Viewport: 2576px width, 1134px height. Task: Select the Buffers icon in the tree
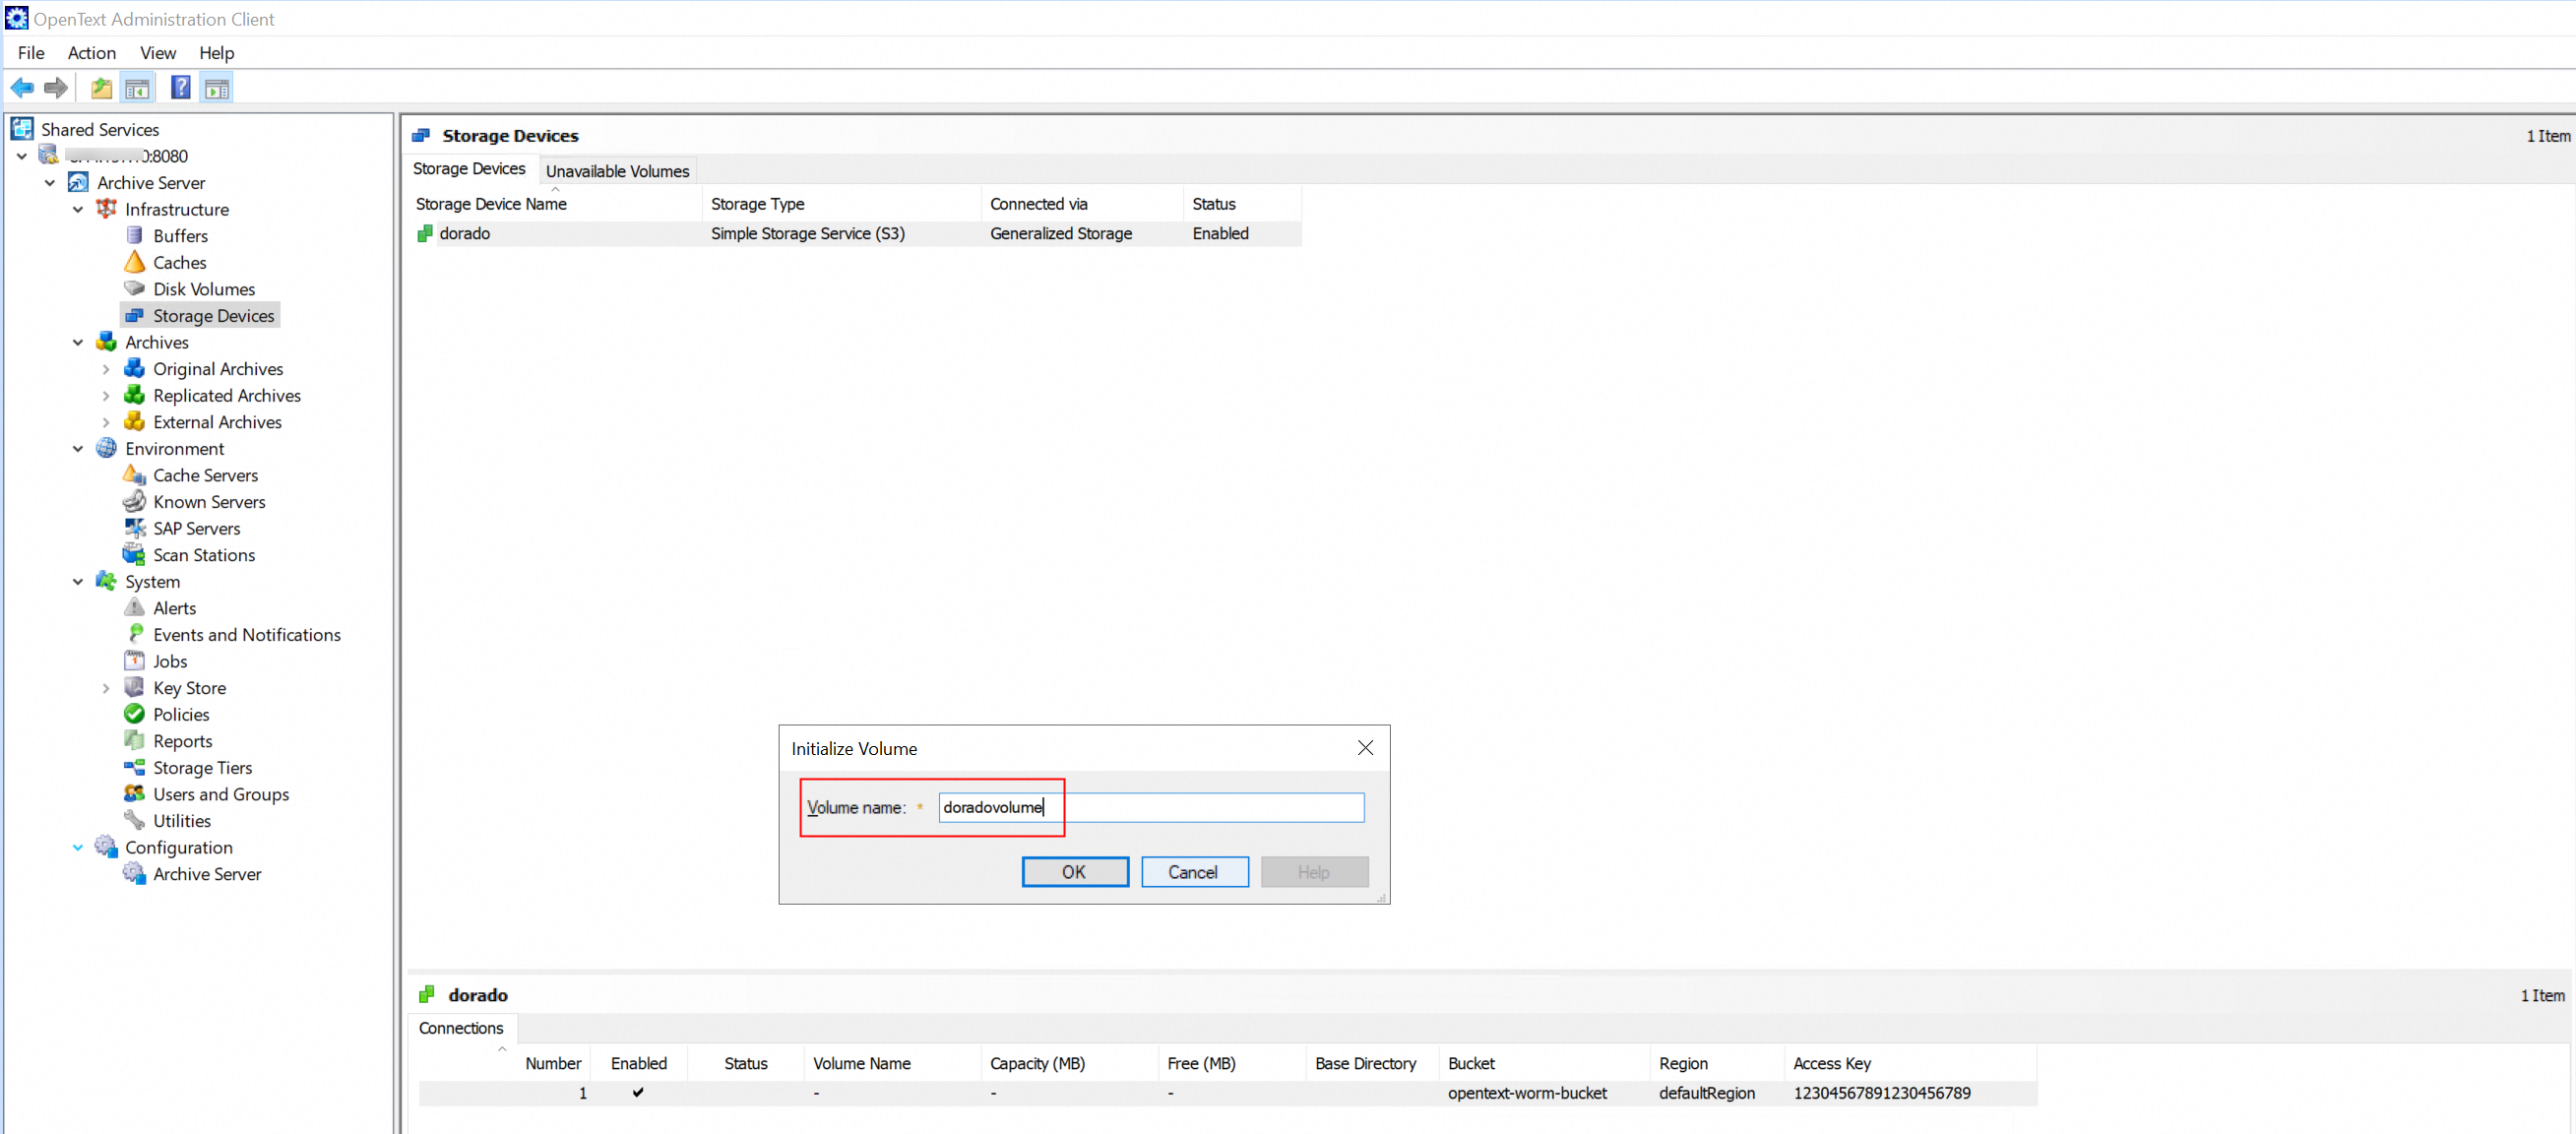[134, 236]
